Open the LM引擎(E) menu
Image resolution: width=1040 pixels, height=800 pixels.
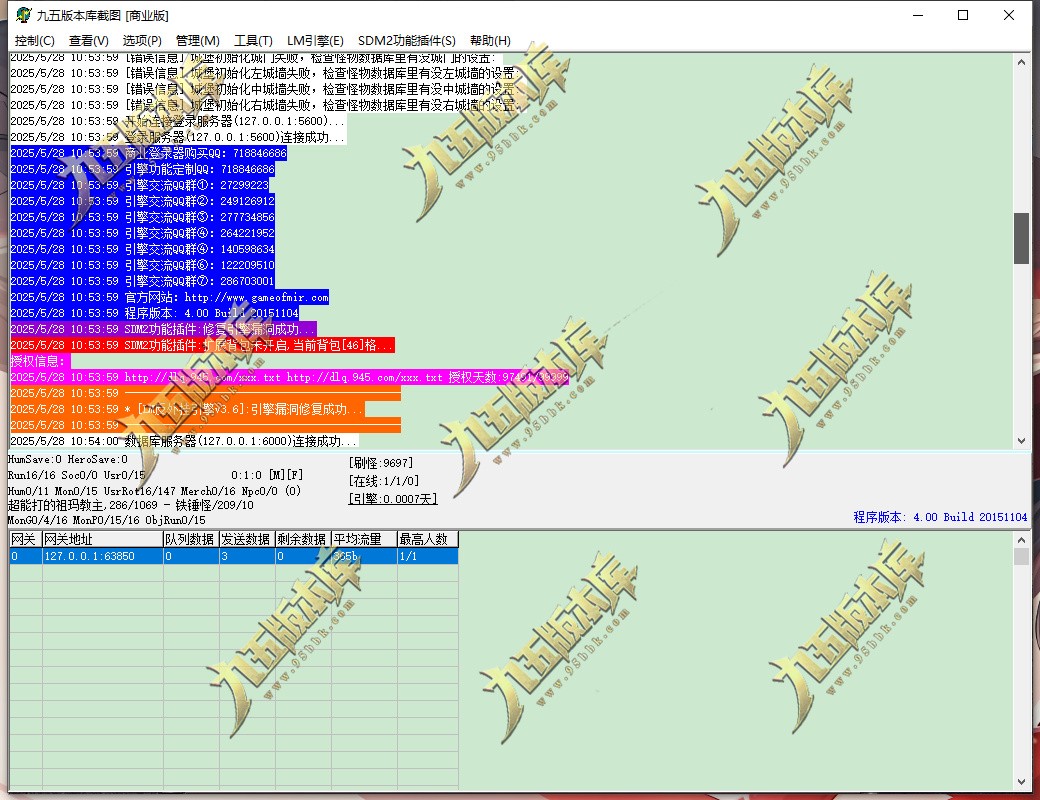315,40
